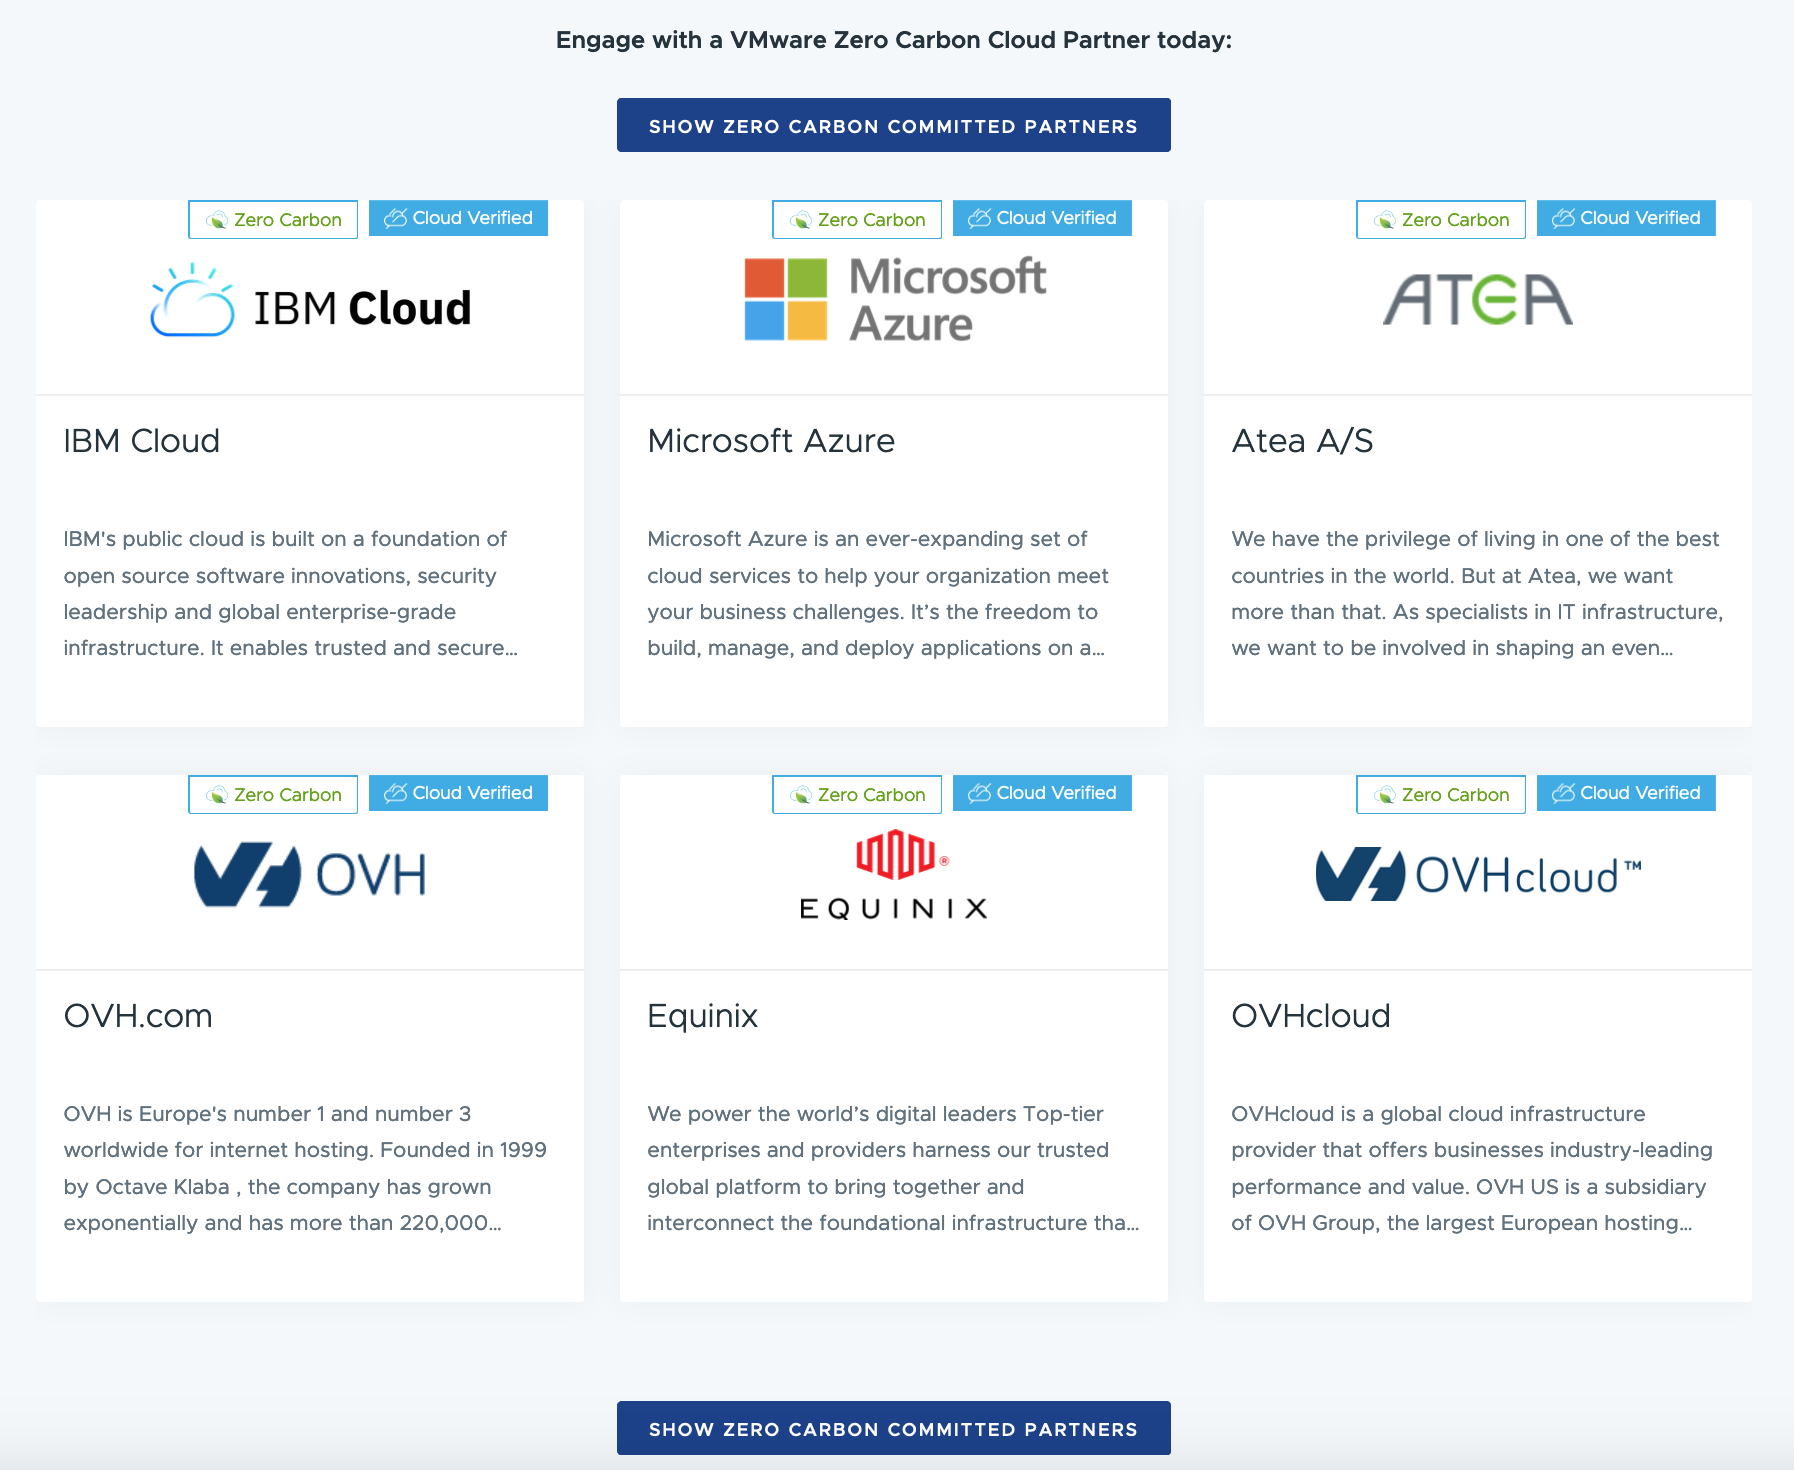Click the Cloud Verified badge on Equinix card
Image resolution: width=1794 pixels, height=1470 pixels.
click(x=1042, y=793)
